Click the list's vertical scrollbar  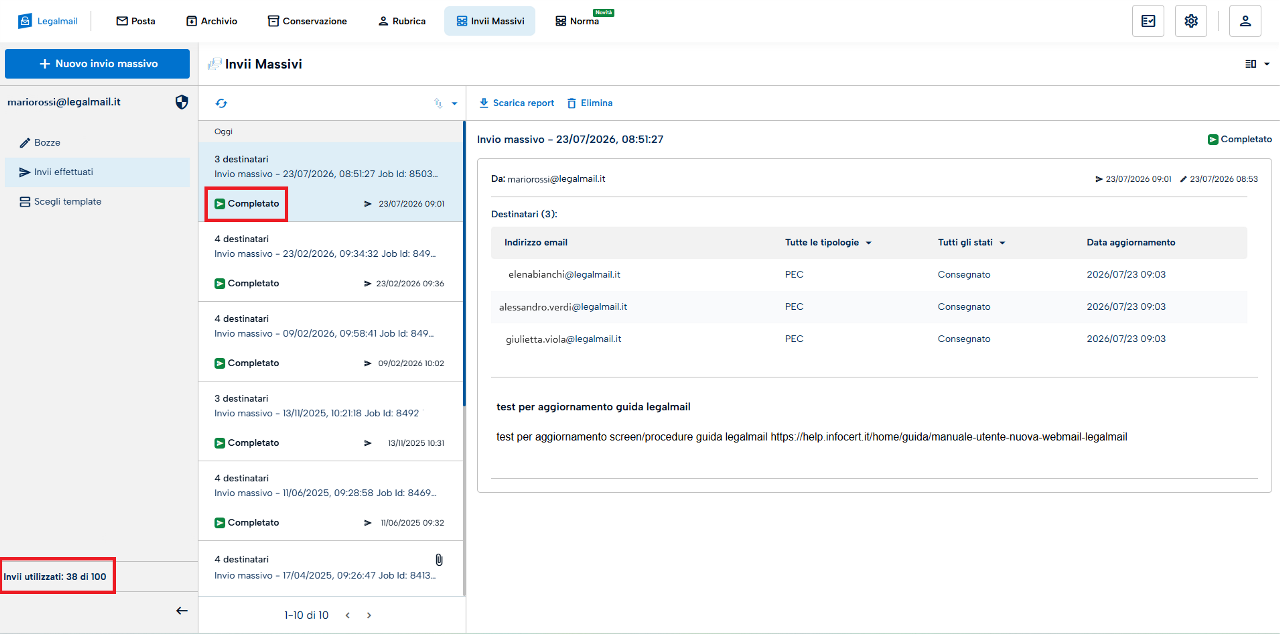click(464, 262)
